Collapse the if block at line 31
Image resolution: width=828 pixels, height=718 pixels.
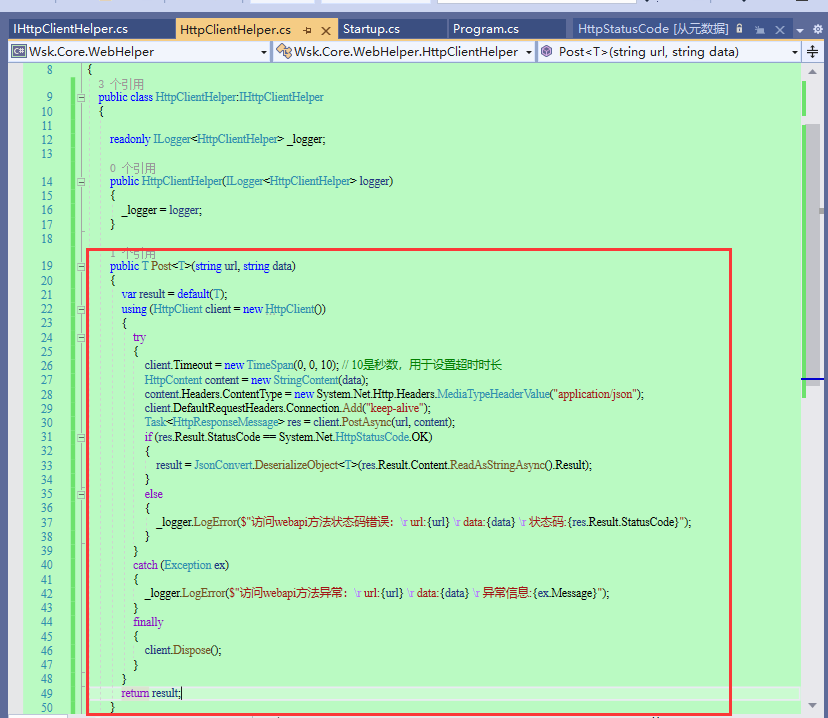(x=81, y=436)
